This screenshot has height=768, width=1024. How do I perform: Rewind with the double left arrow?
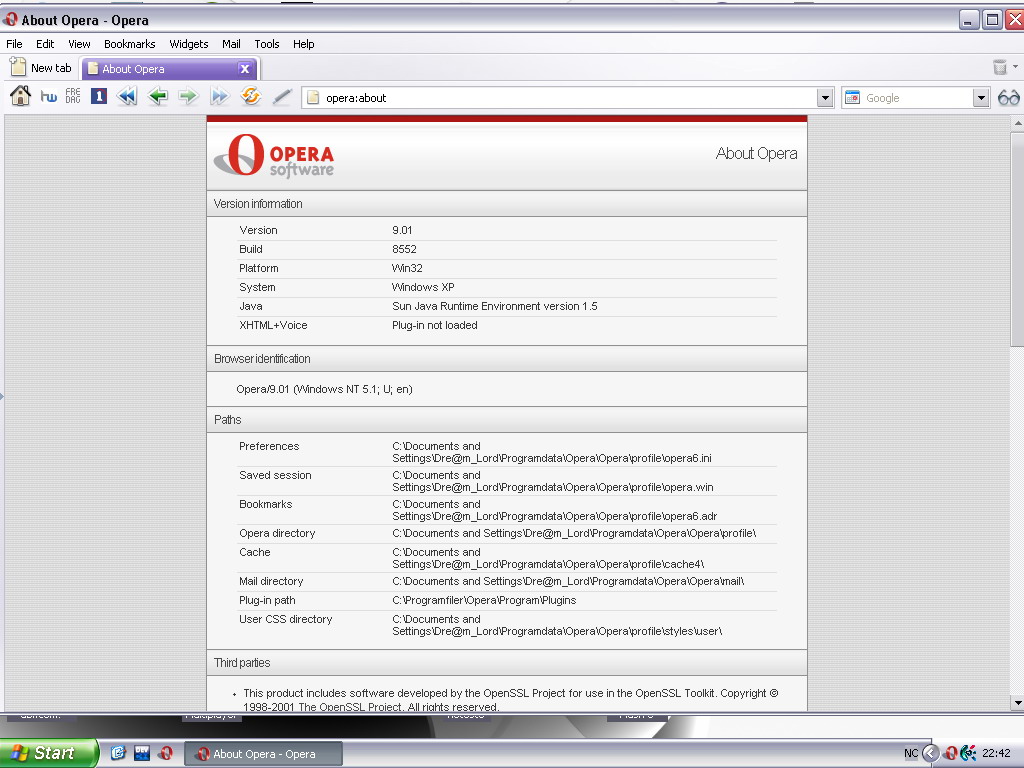[x=127, y=97]
